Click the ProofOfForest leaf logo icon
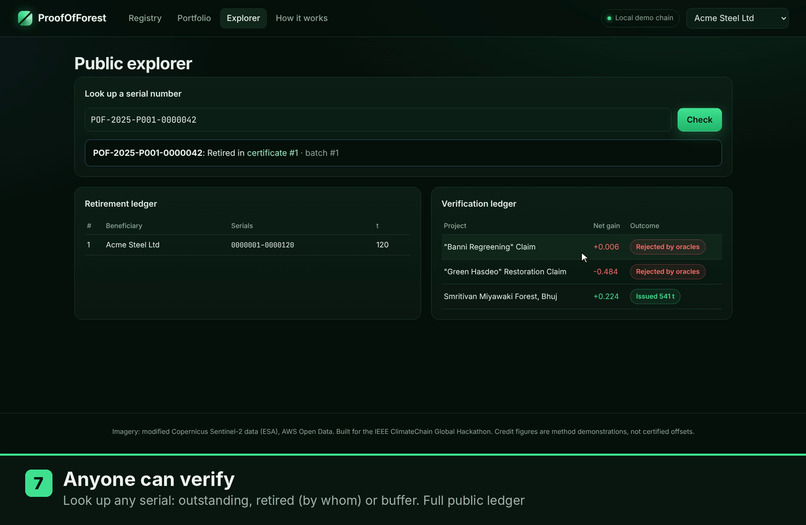The height and width of the screenshot is (525, 806). 25,18
